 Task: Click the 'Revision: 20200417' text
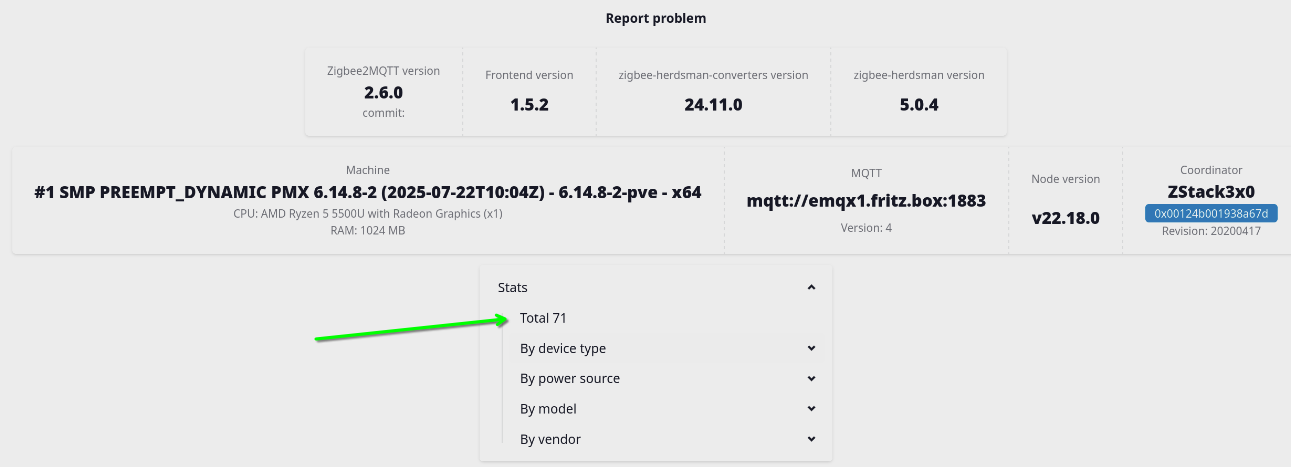1211,231
